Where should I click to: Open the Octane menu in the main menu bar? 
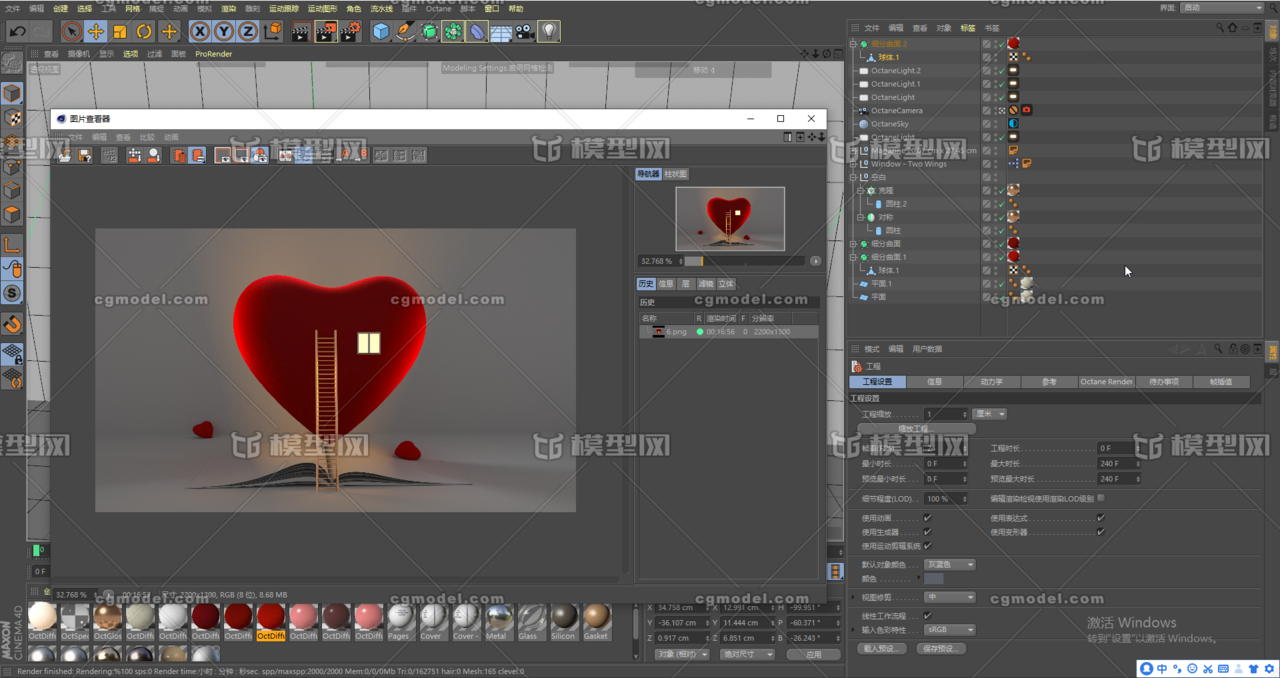[438, 8]
